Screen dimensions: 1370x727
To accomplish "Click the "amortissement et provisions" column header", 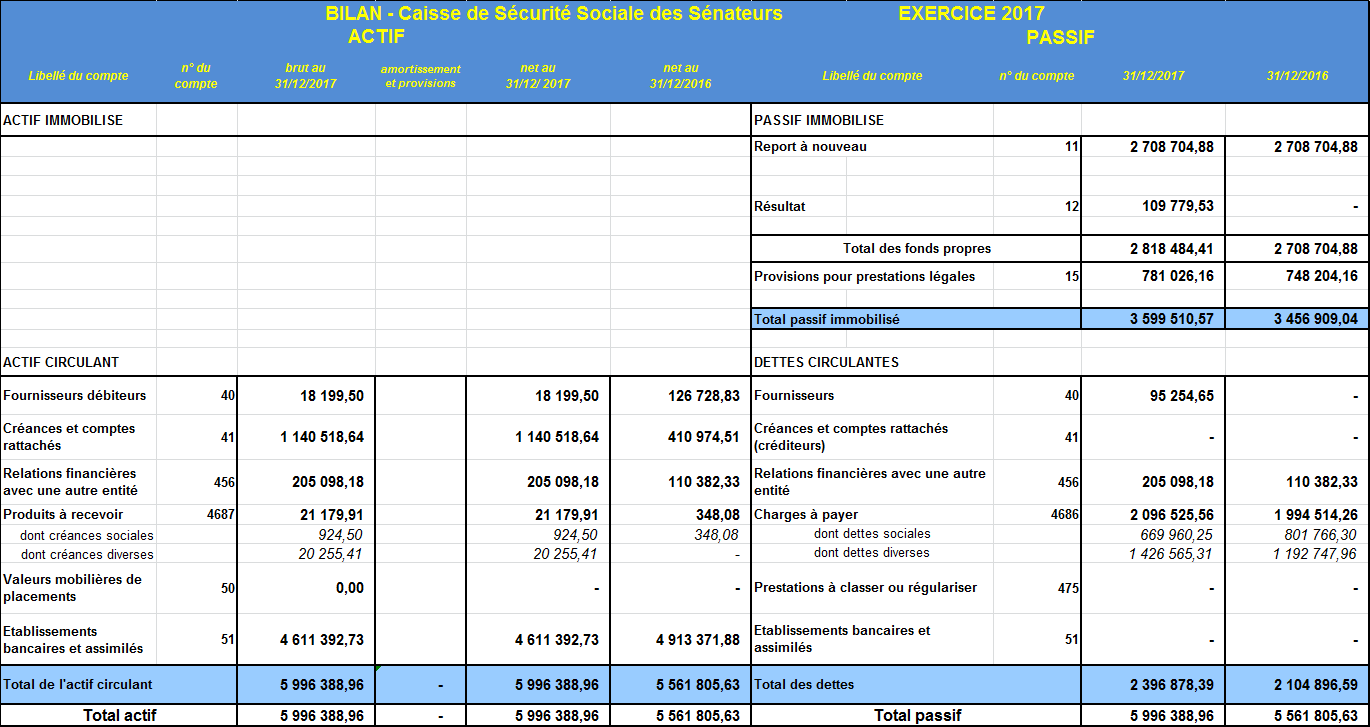I will click(x=421, y=76).
